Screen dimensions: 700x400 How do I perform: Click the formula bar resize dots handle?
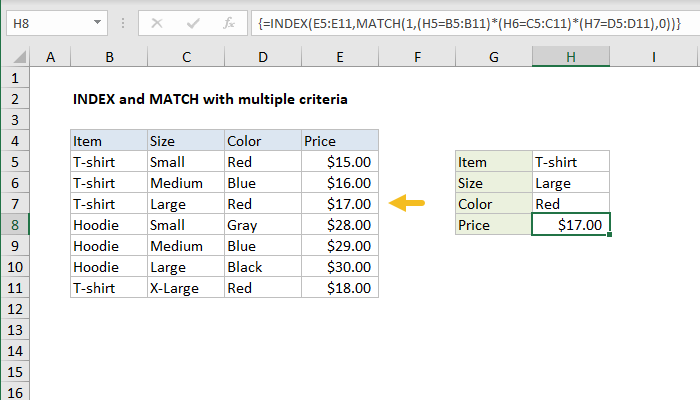pos(123,23)
